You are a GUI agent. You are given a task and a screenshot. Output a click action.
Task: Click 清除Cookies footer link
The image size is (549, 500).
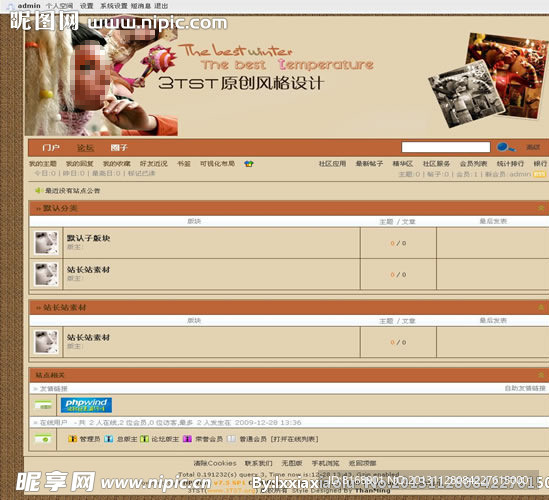coord(215,463)
